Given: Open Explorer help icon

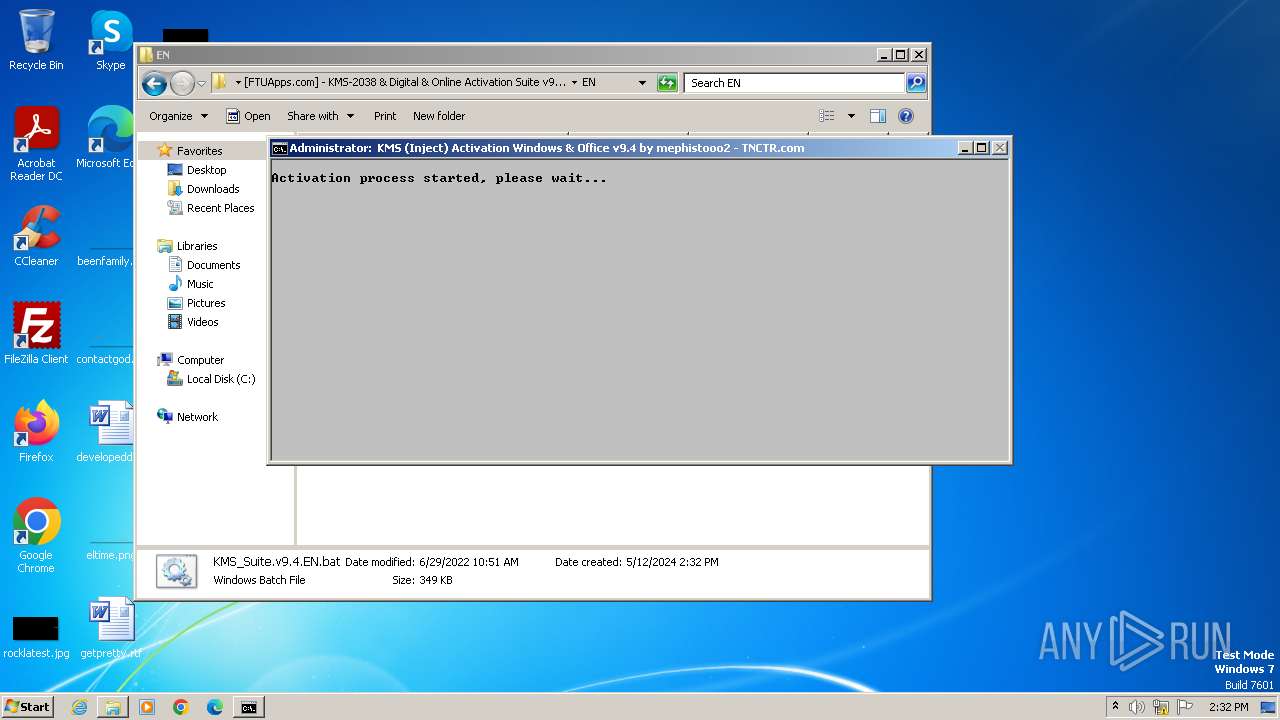Looking at the screenshot, I should click(x=906, y=116).
